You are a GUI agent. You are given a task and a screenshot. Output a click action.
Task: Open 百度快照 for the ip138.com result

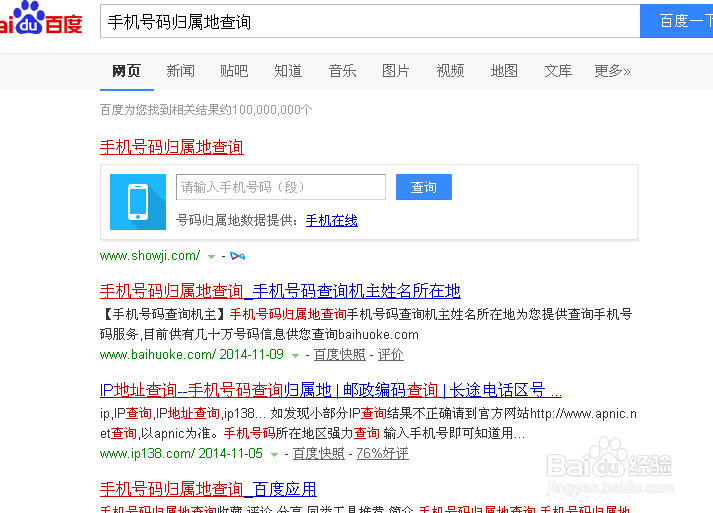pos(319,453)
